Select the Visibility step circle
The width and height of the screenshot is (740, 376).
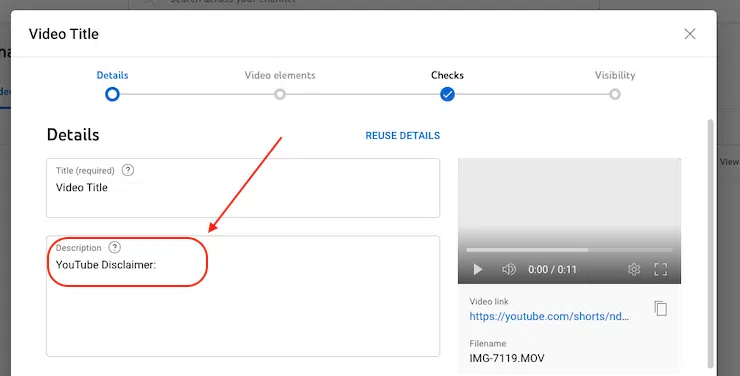[614, 94]
